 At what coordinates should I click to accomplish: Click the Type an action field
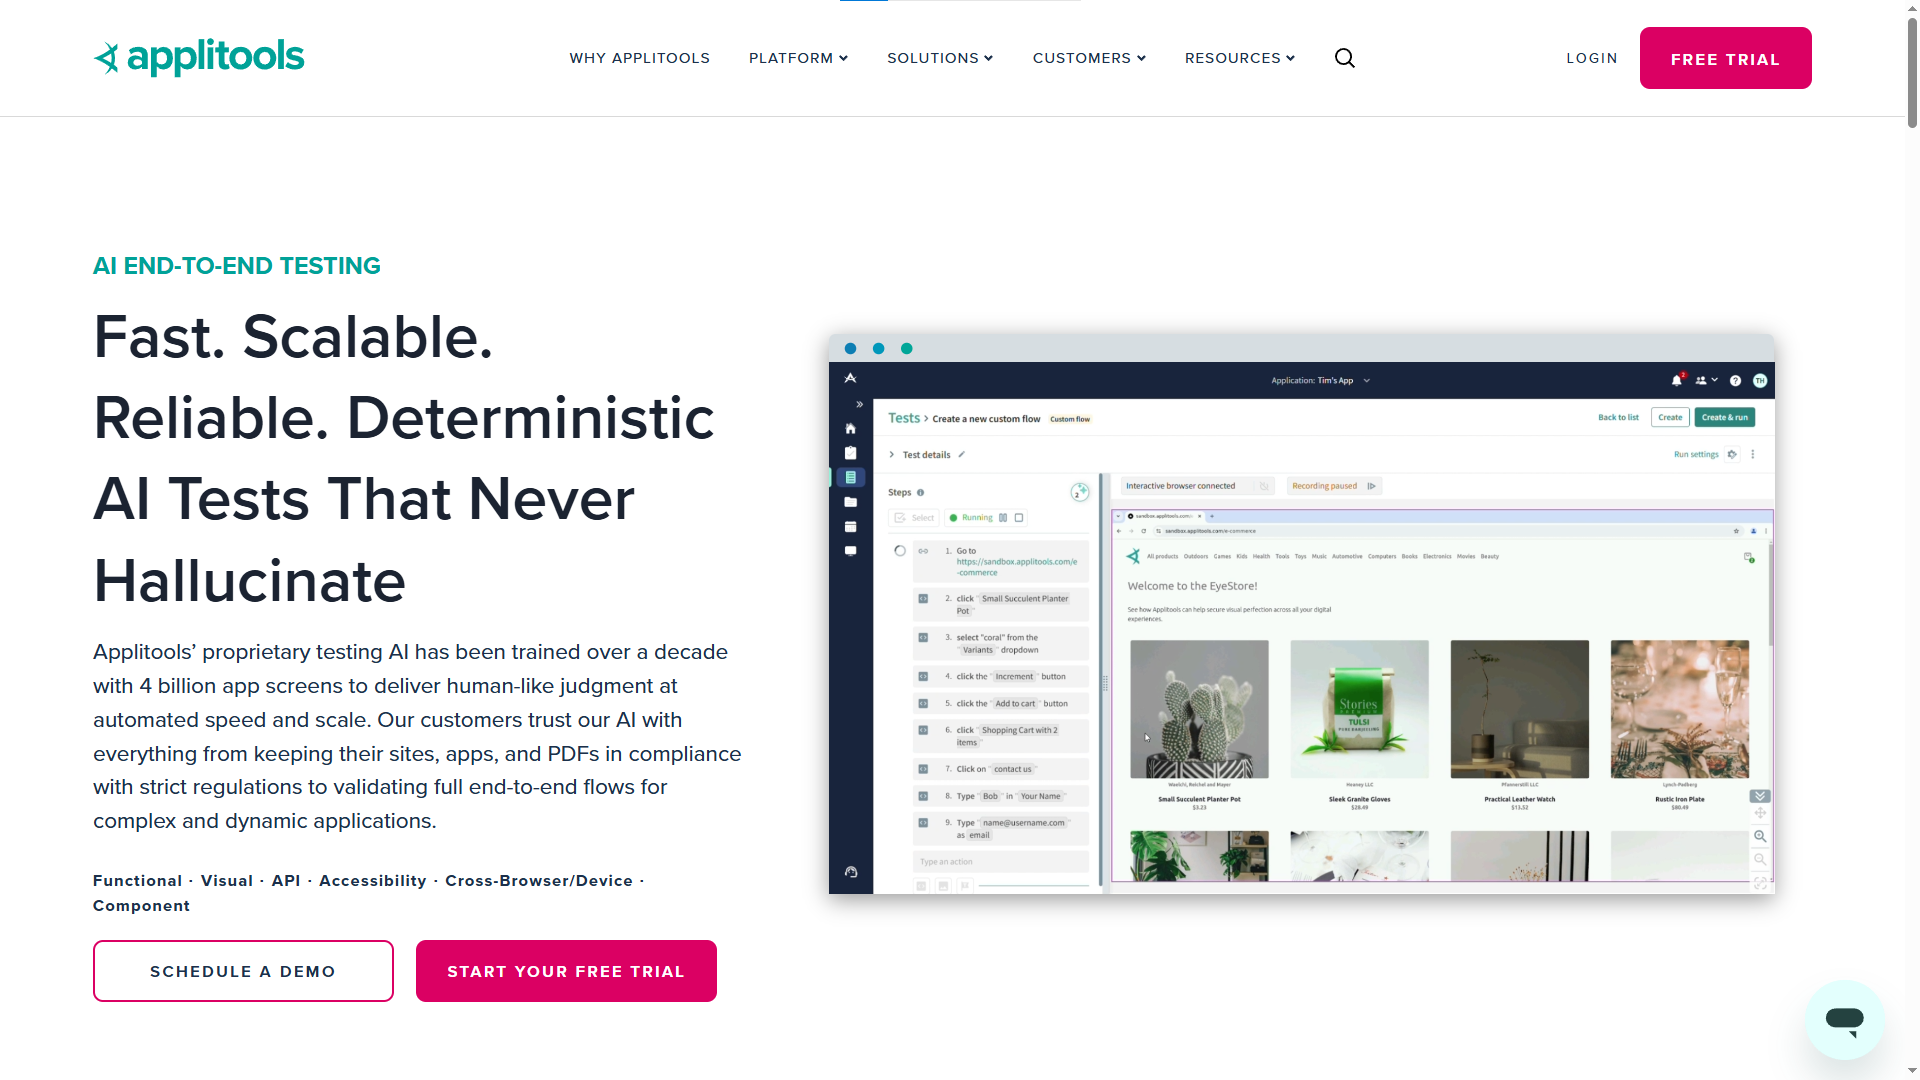point(1000,862)
